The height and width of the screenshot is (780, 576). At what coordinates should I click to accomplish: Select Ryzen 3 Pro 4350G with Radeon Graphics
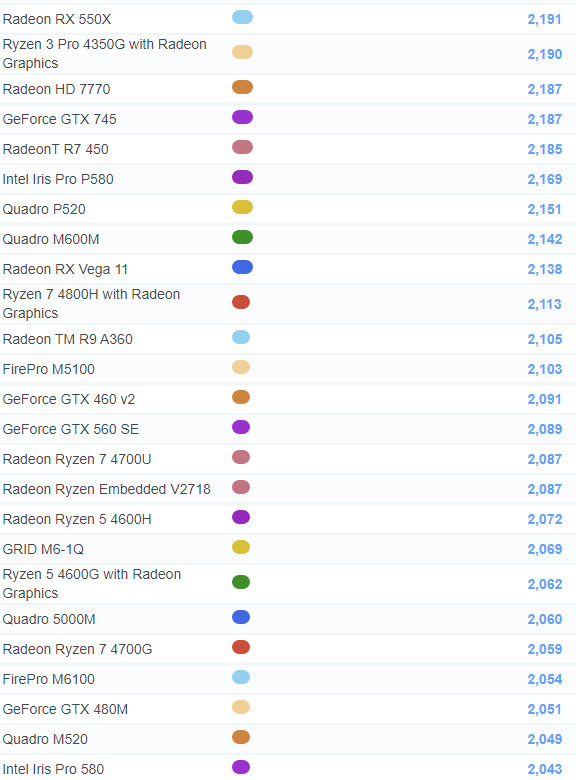coord(104,54)
